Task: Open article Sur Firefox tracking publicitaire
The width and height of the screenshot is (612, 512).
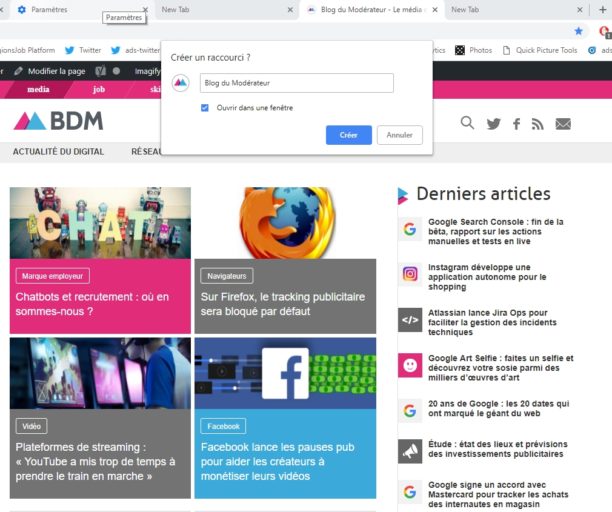Action: point(283,304)
